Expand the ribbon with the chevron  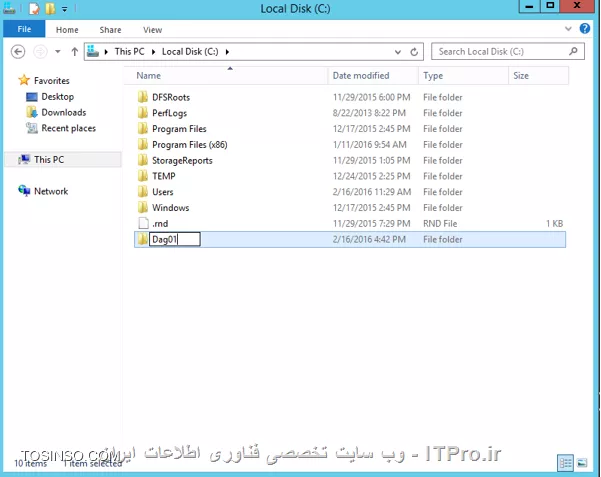(x=568, y=29)
